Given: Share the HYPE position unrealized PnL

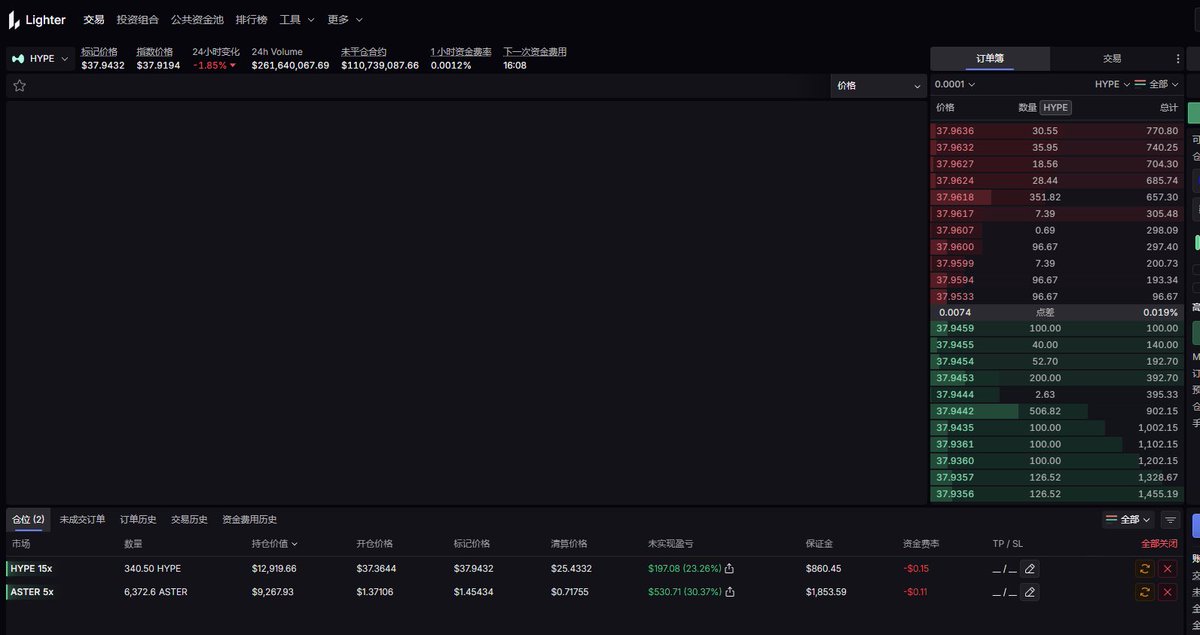Looking at the screenshot, I should [x=729, y=568].
